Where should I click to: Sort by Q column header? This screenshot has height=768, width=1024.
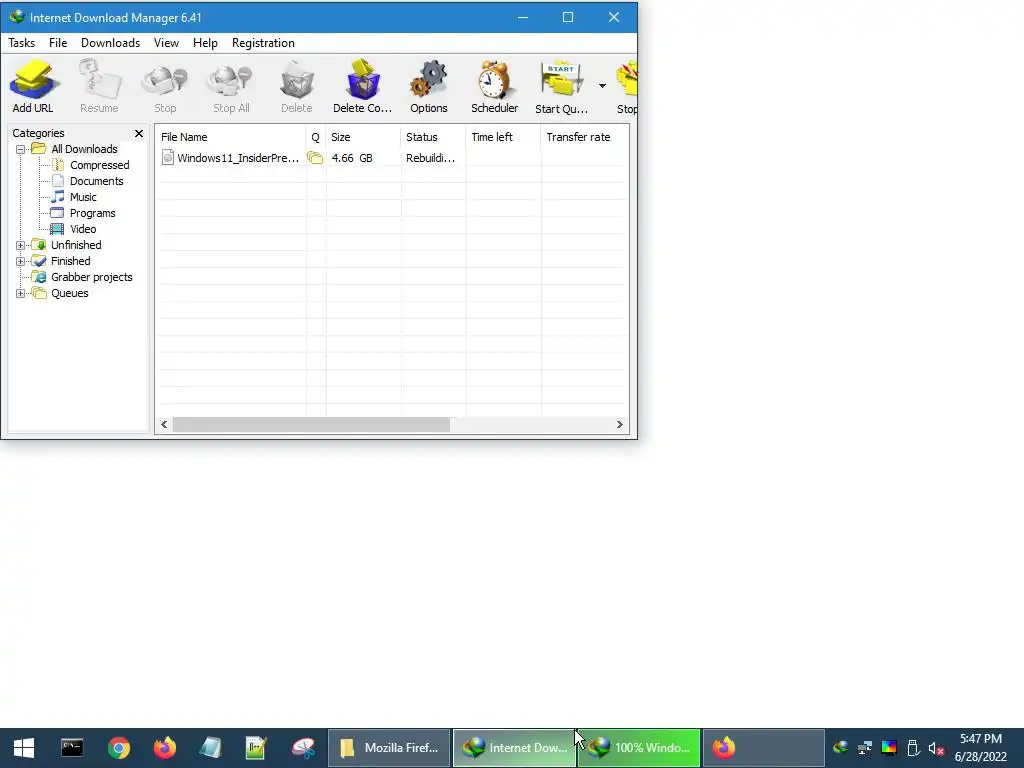pos(315,137)
